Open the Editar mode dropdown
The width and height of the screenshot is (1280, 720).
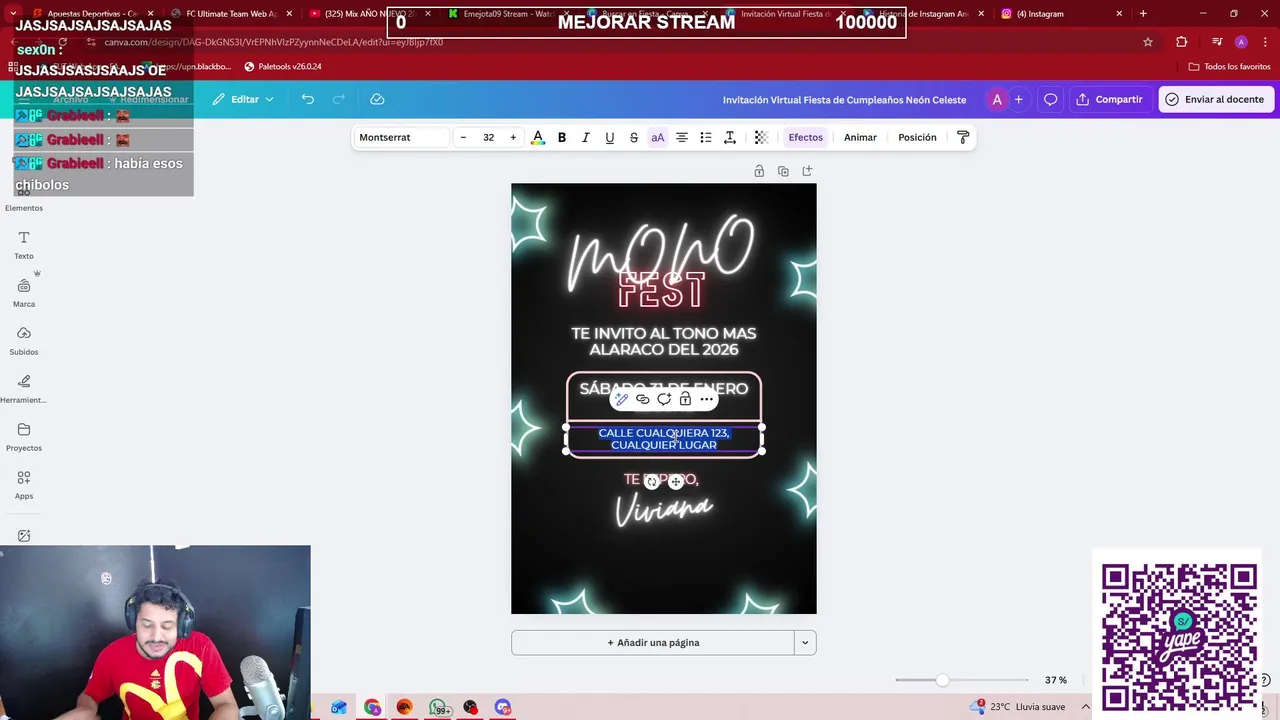click(243, 99)
